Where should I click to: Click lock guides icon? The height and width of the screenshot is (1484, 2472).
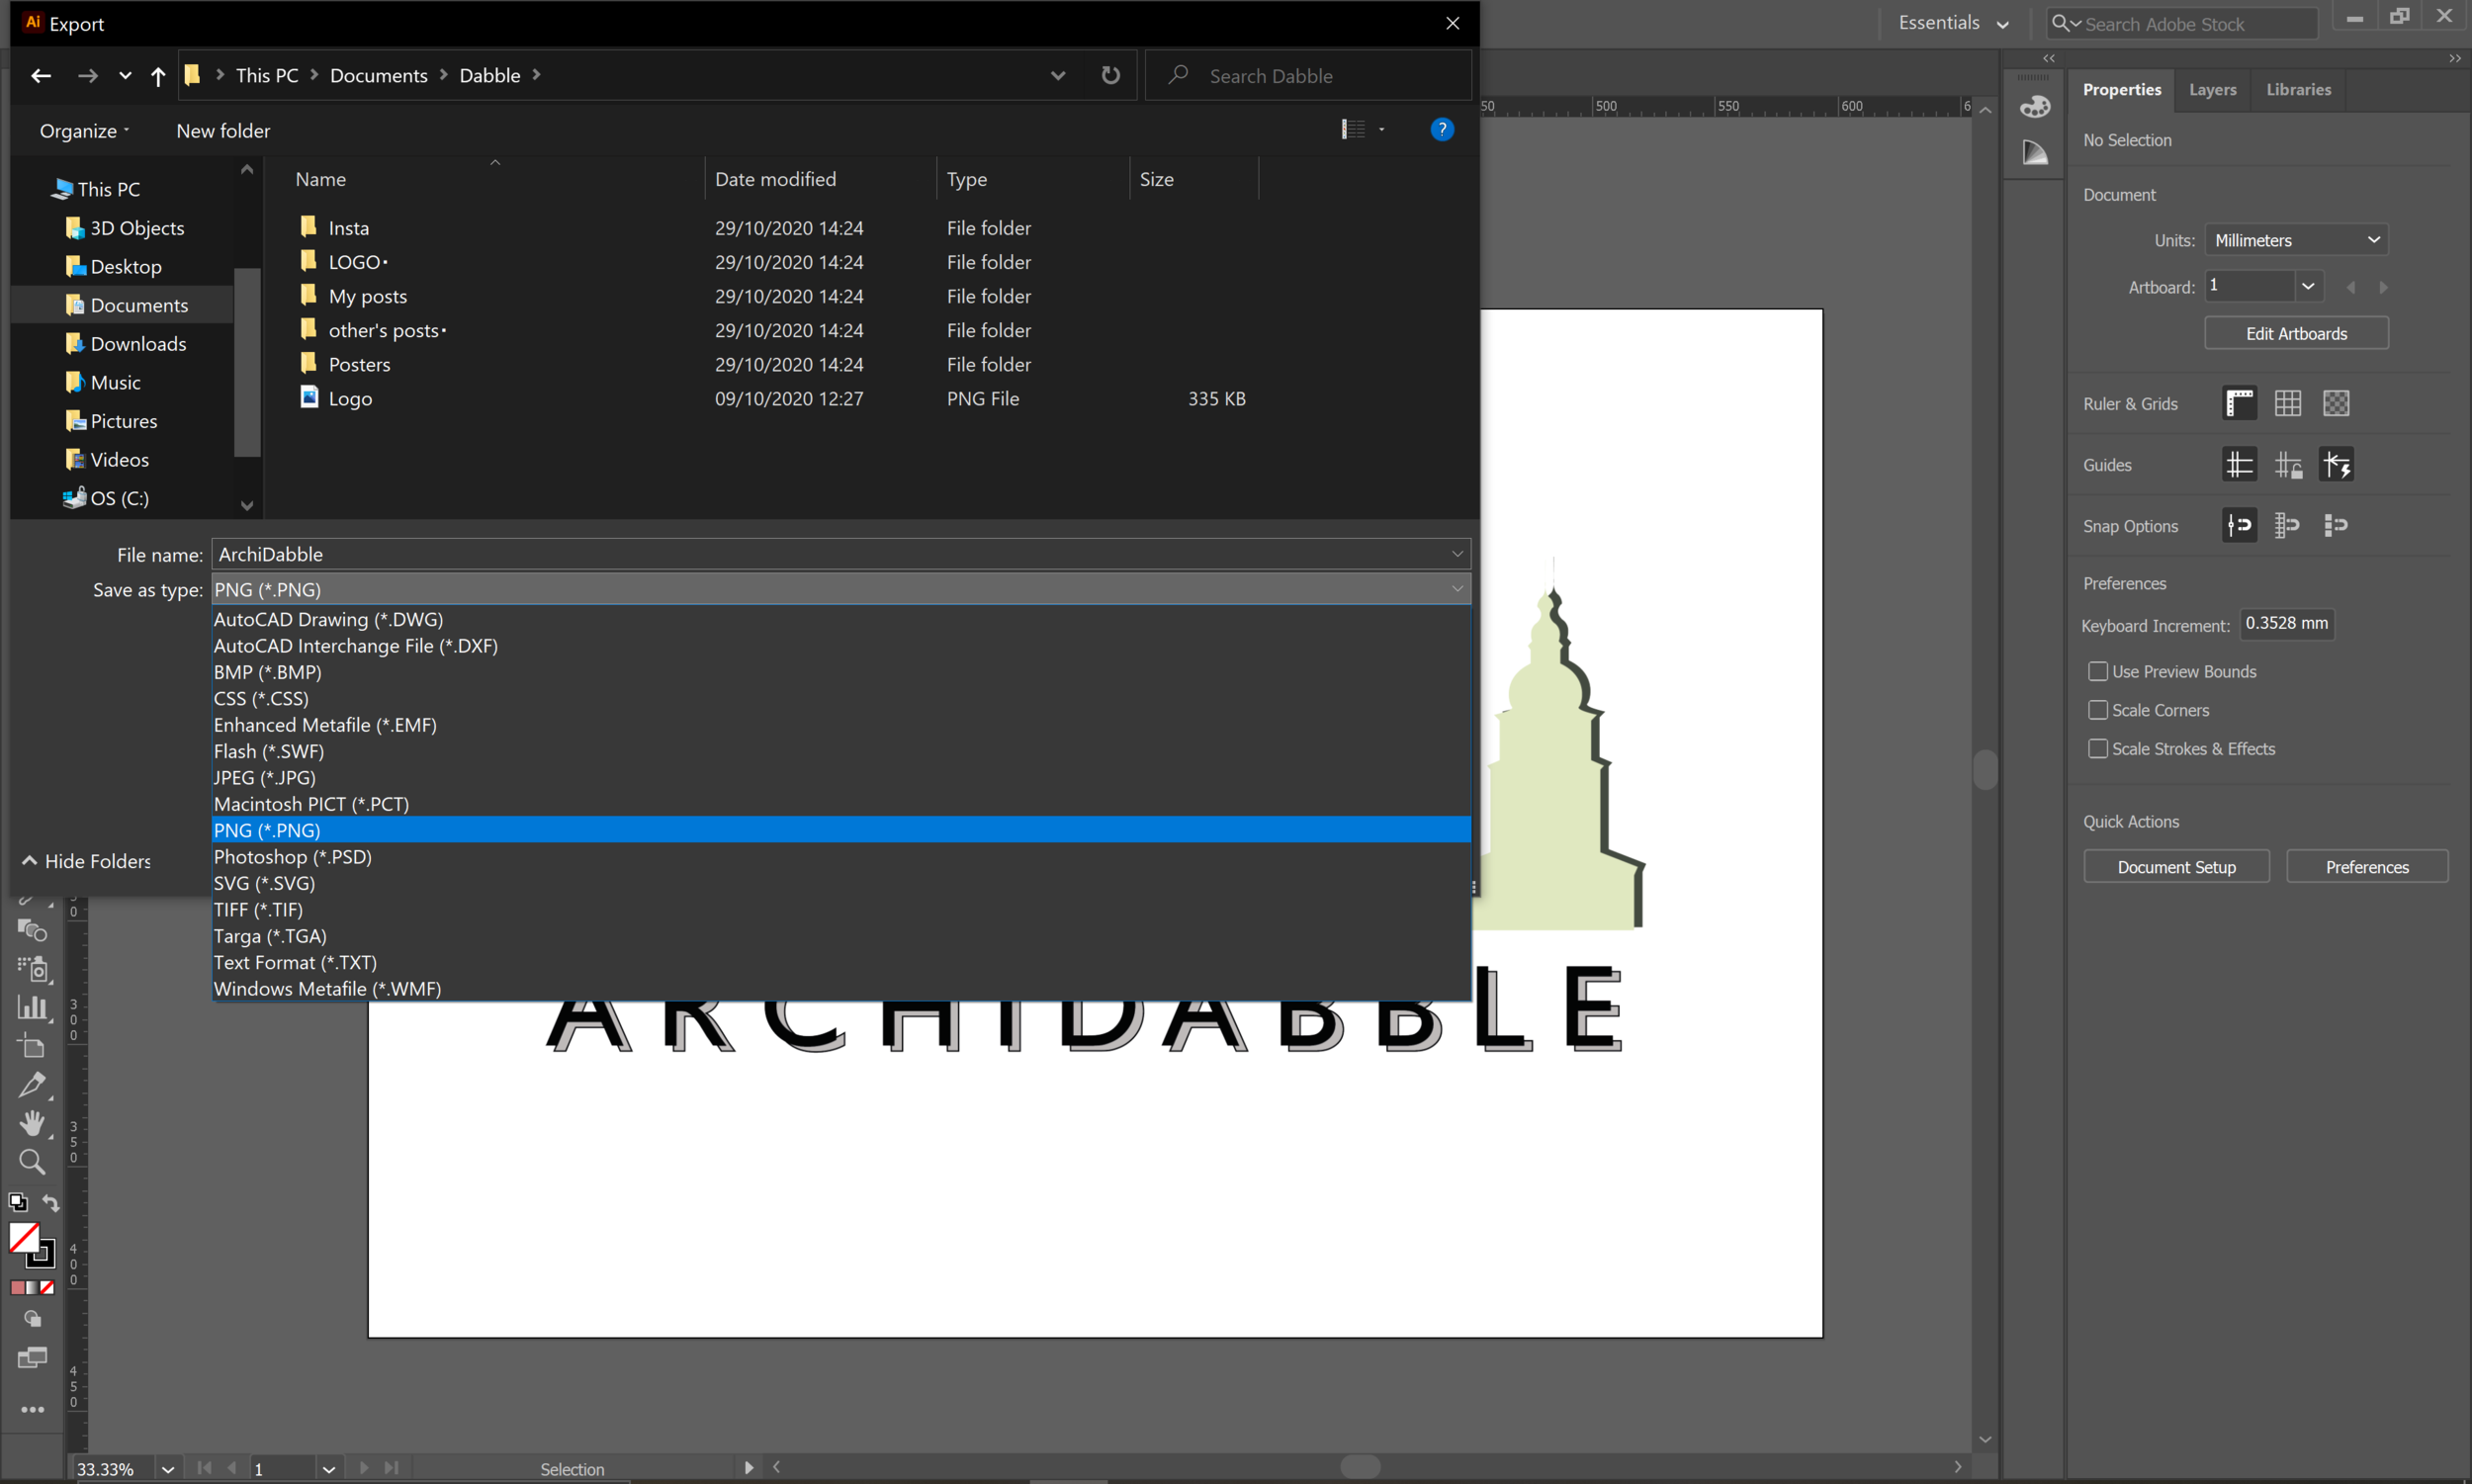(x=2288, y=465)
